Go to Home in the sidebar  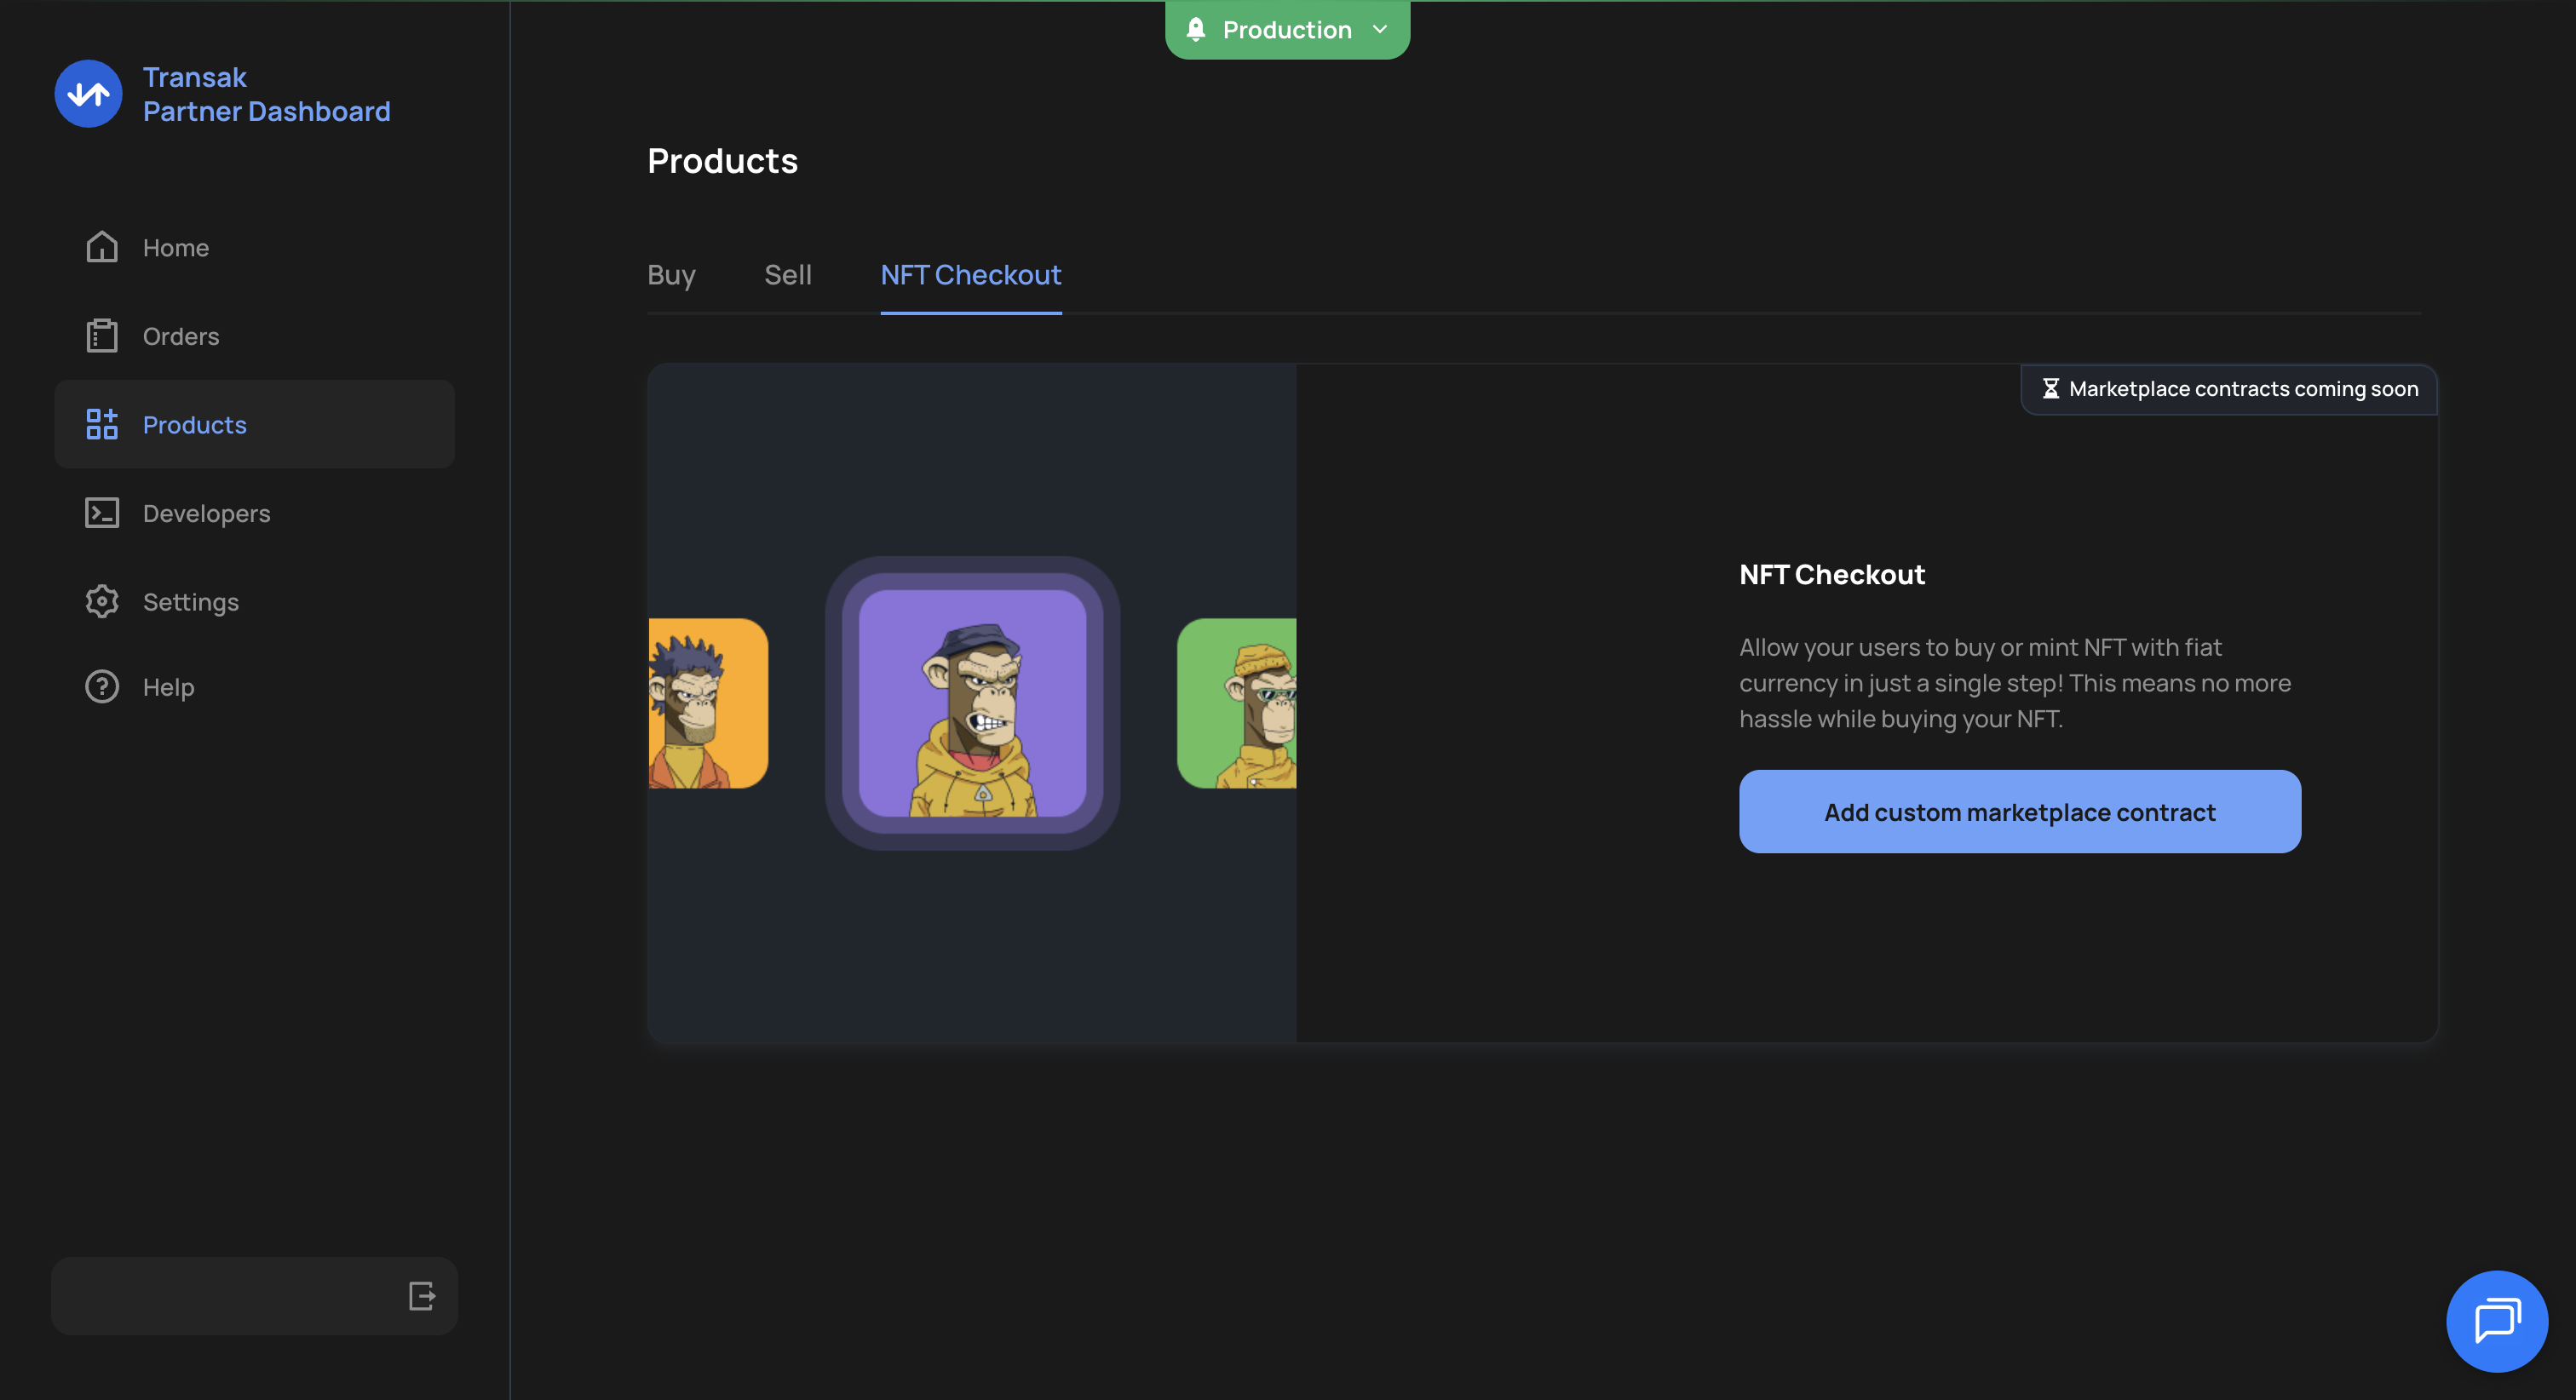(x=254, y=247)
